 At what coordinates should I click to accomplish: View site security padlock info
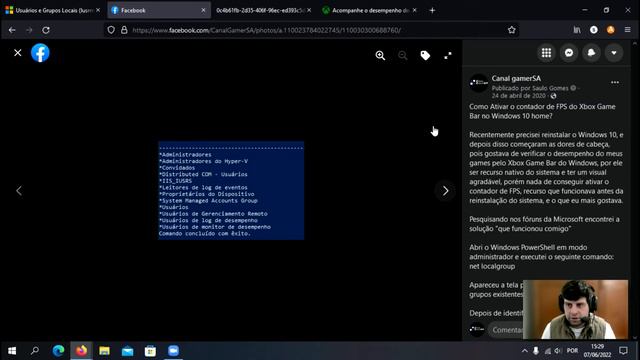[124, 30]
